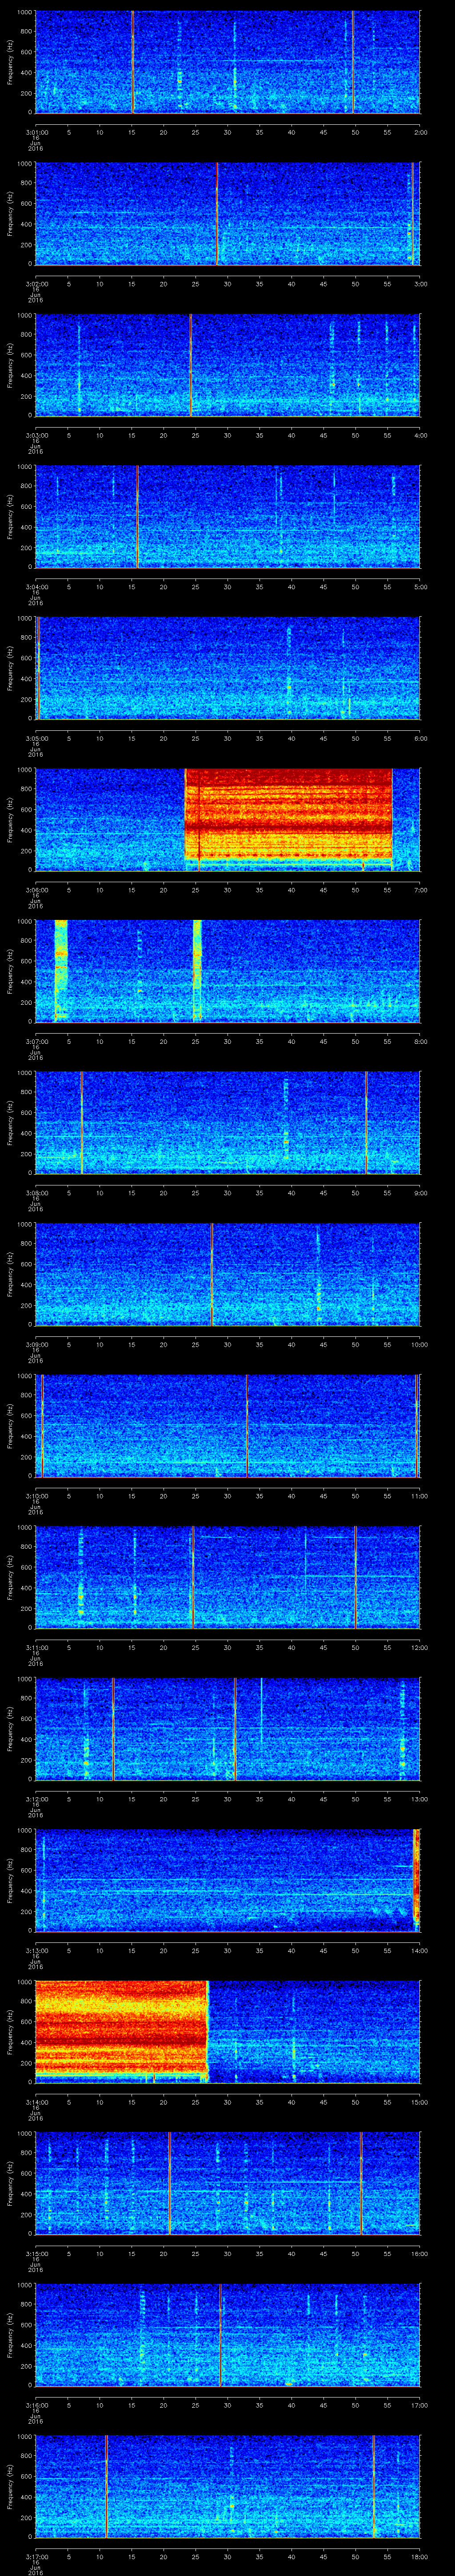Click the '10:00' end time label
The height and width of the screenshot is (2576, 455).
click(x=419, y=1343)
